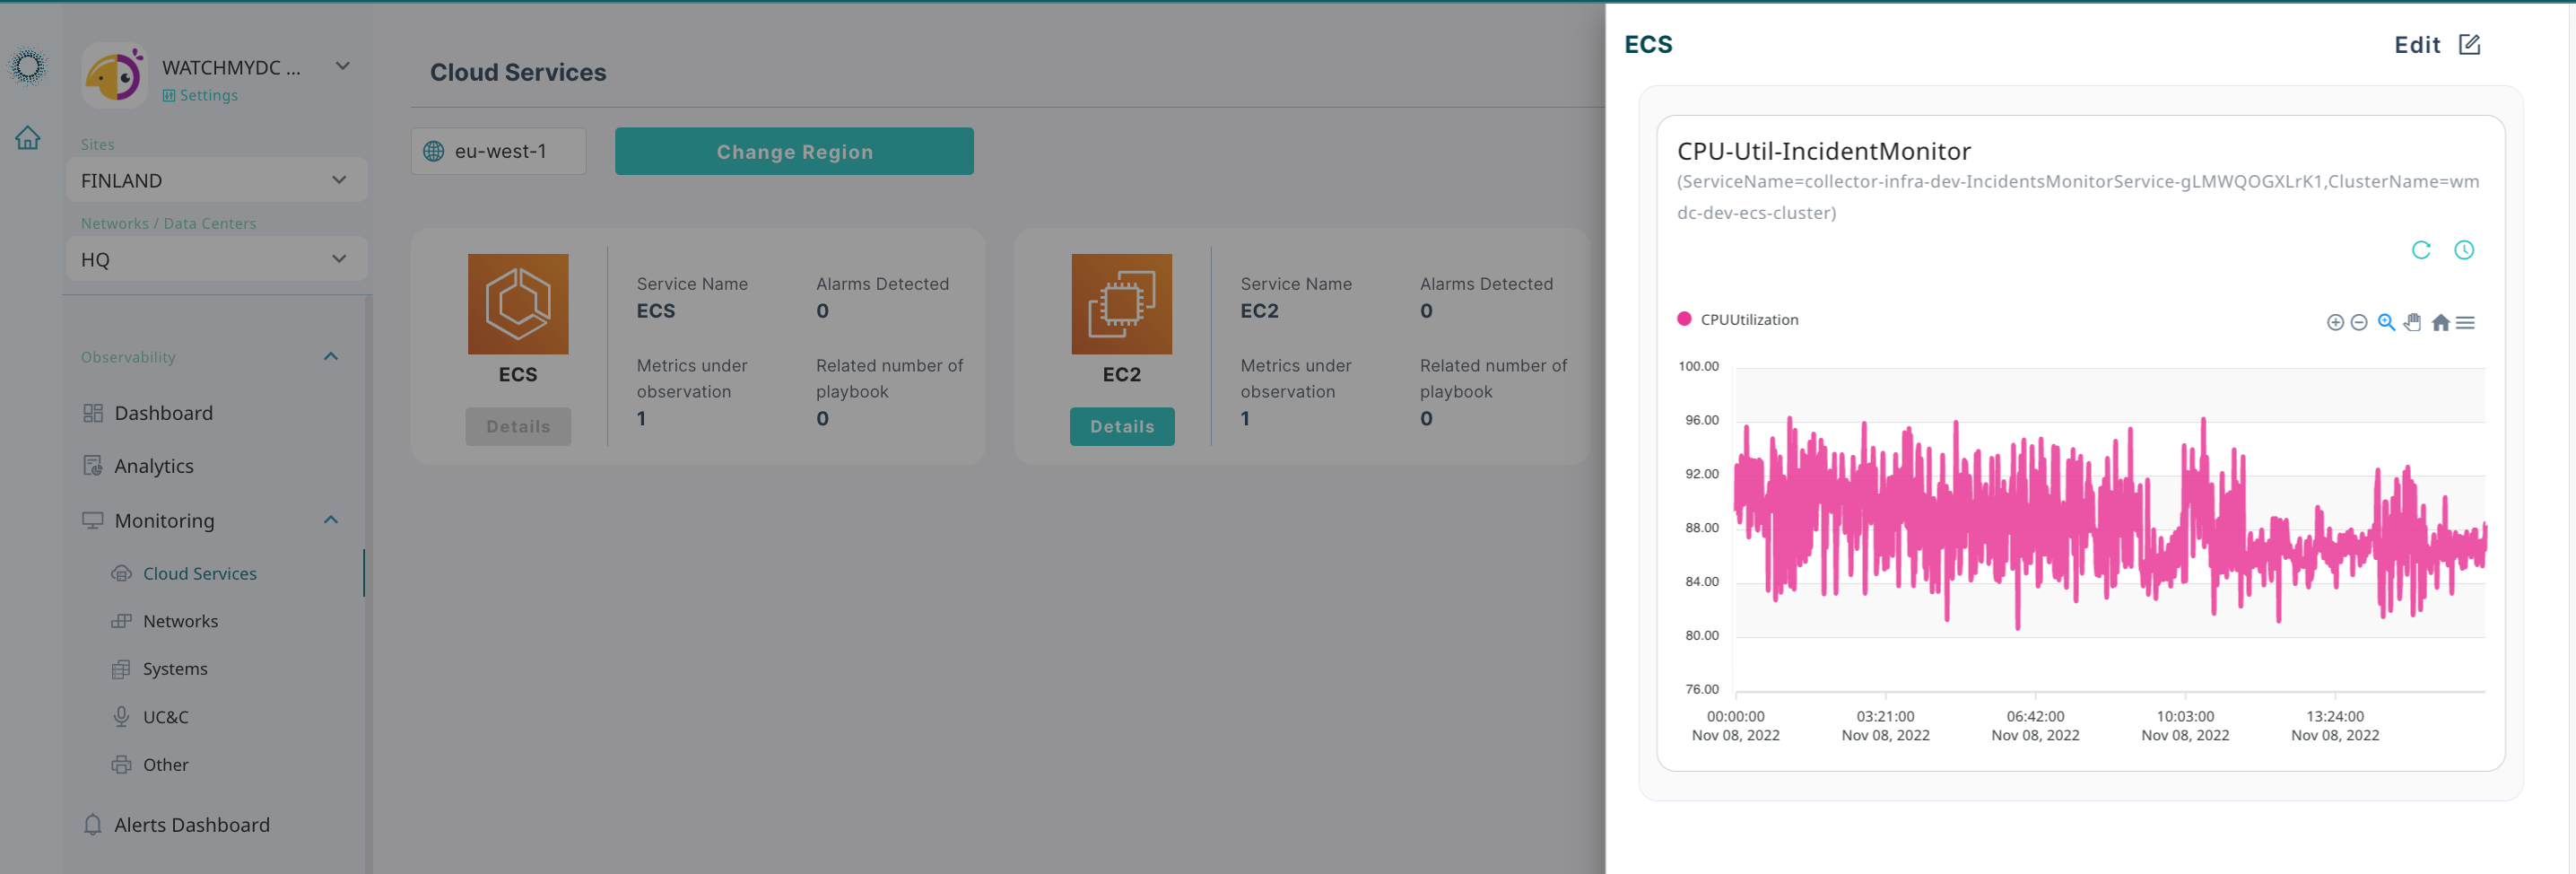Collapse the Observability section
This screenshot has height=874, width=2576.
330,356
